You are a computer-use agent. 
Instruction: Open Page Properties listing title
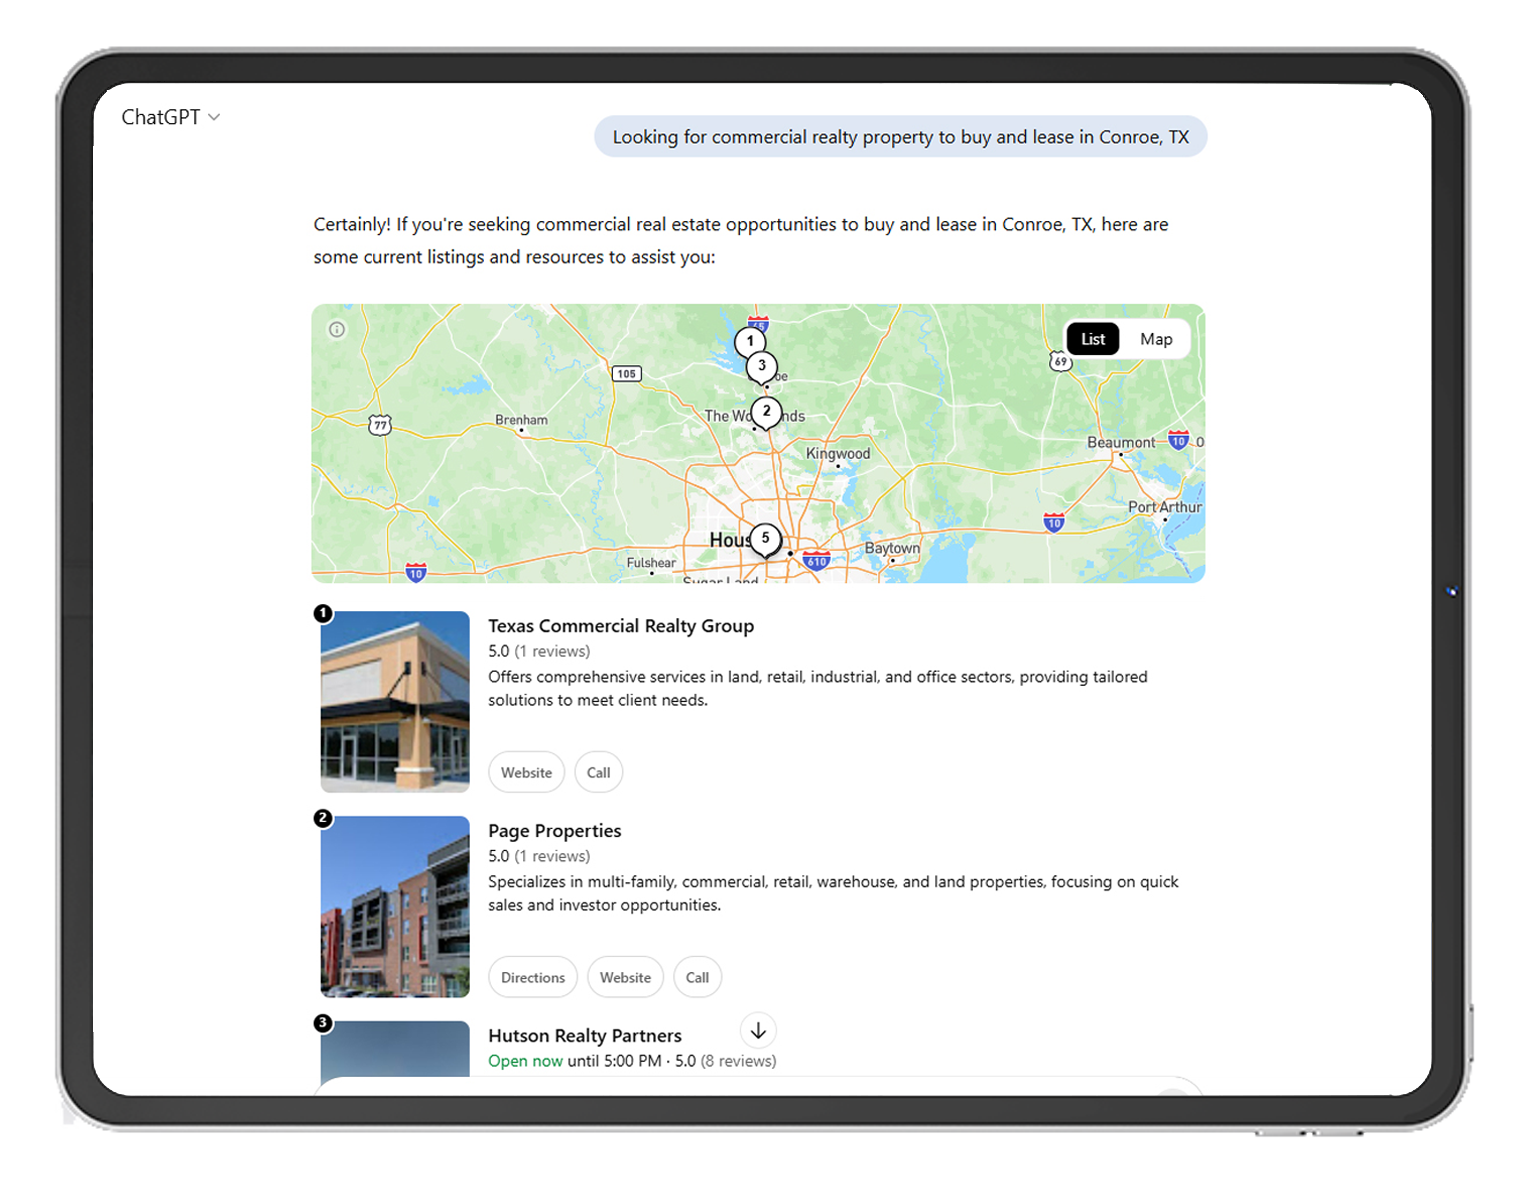click(554, 831)
